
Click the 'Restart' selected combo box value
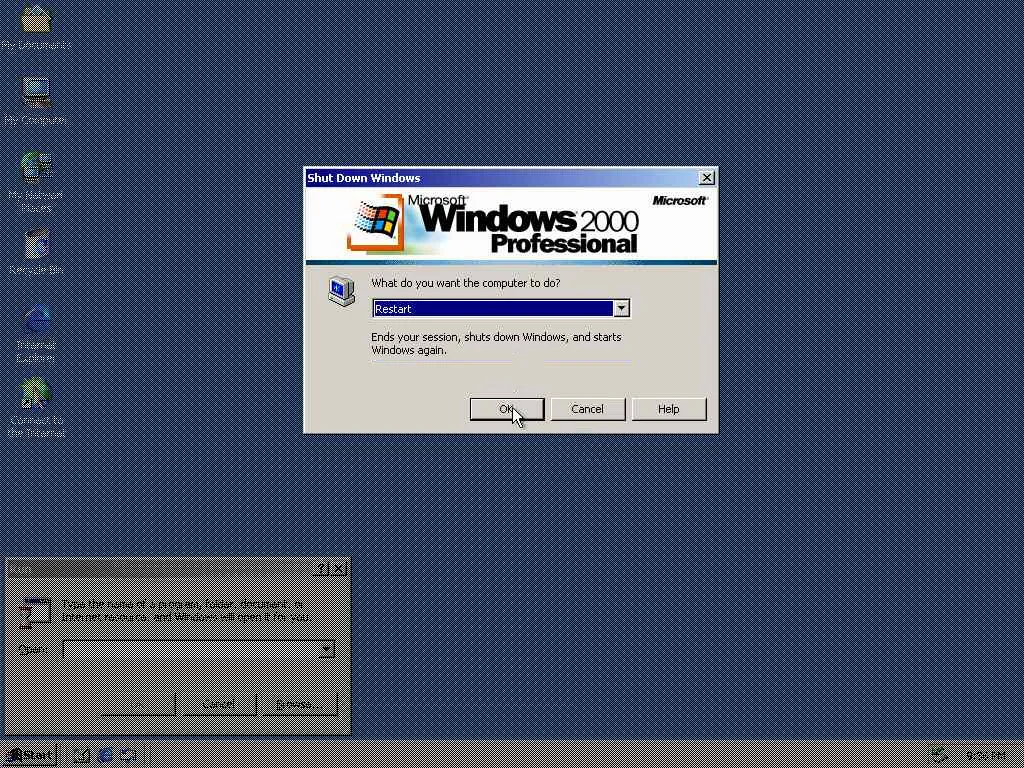[x=493, y=308]
